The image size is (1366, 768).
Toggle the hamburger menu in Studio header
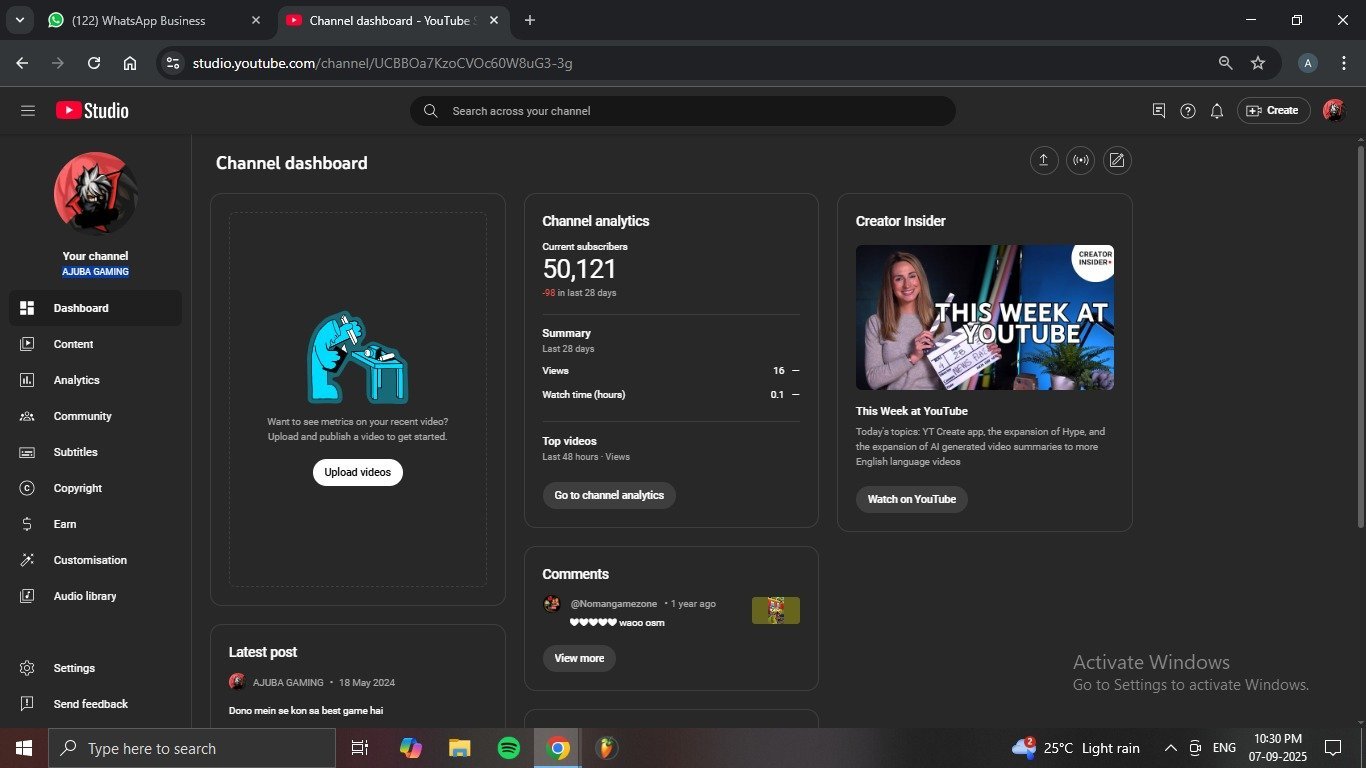tap(28, 111)
